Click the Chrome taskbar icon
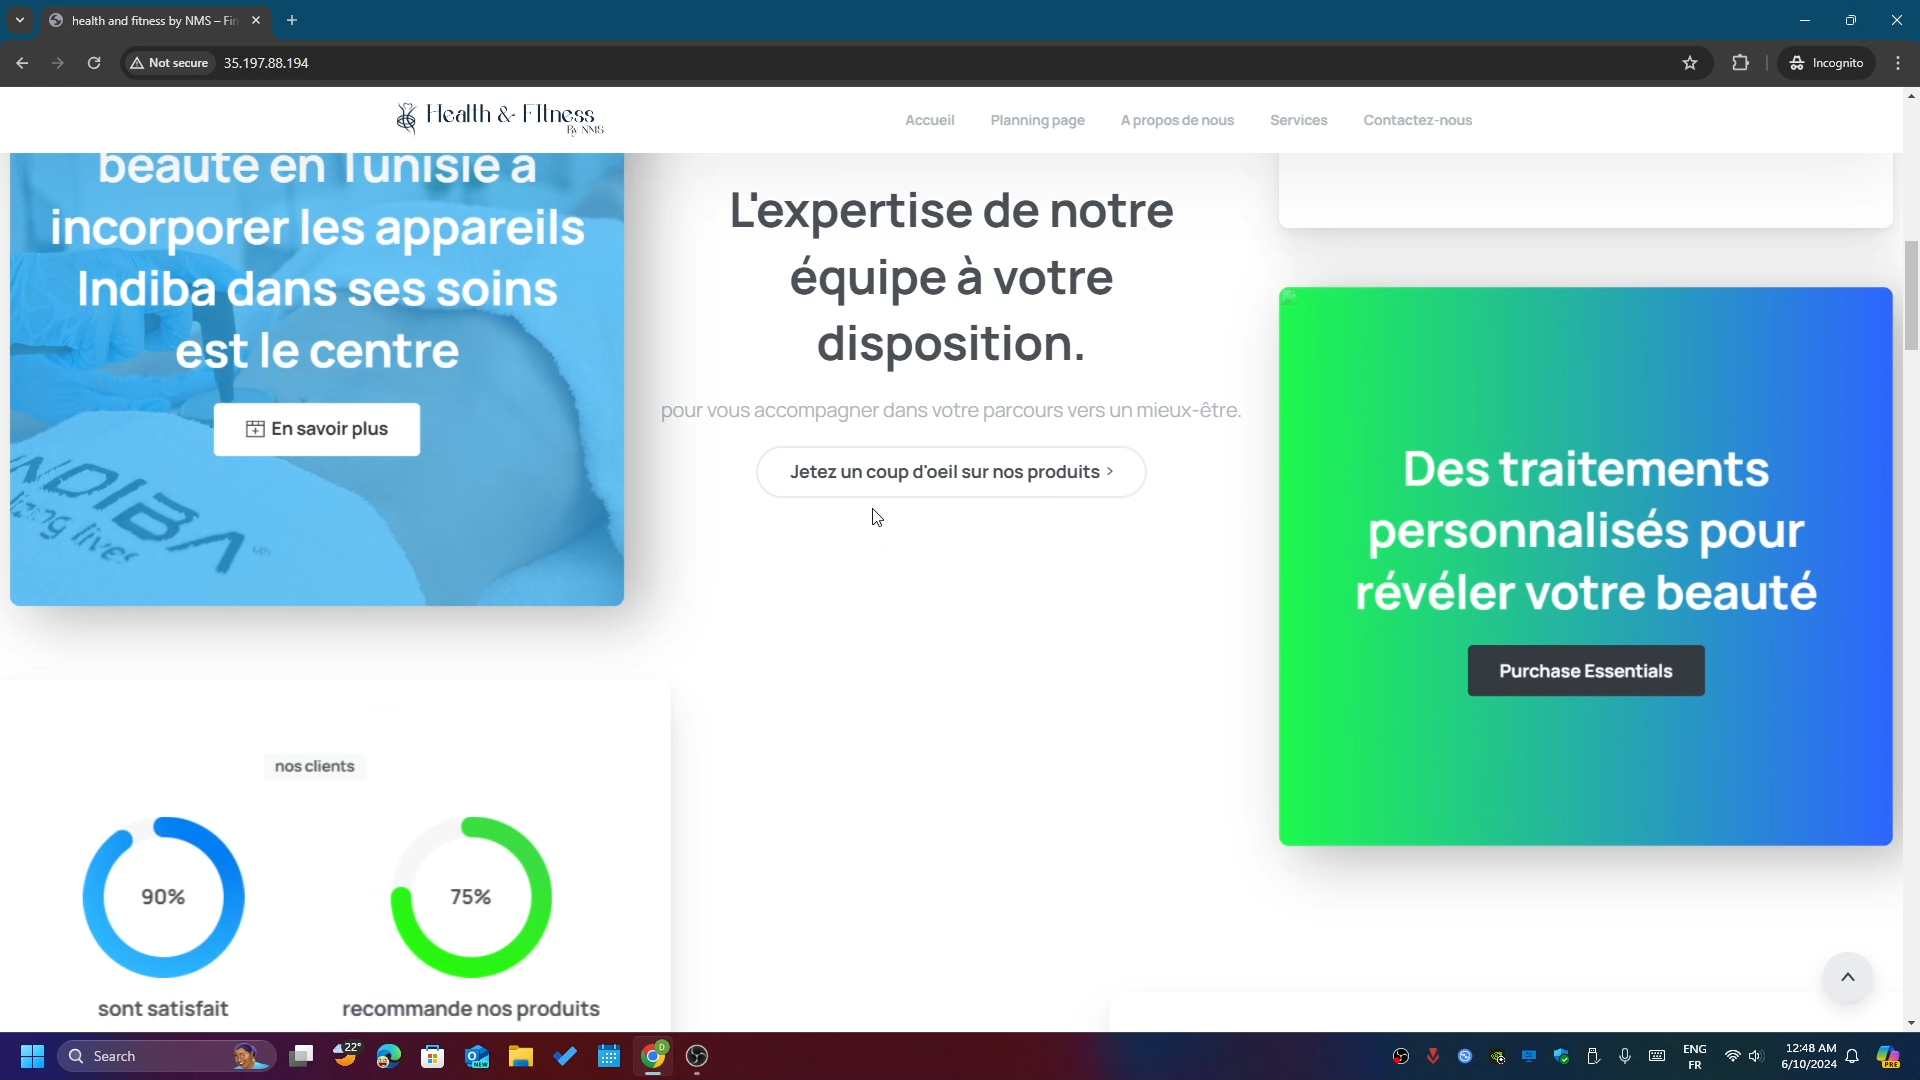Viewport: 1920px width, 1080px height. click(x=654, y=1056)
